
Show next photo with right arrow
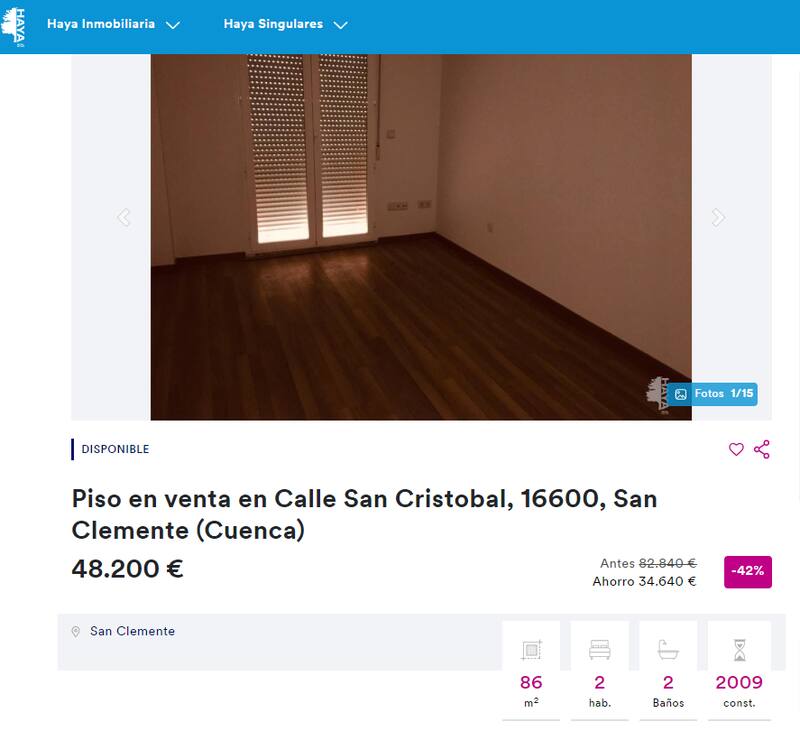(x=718, y=217)
